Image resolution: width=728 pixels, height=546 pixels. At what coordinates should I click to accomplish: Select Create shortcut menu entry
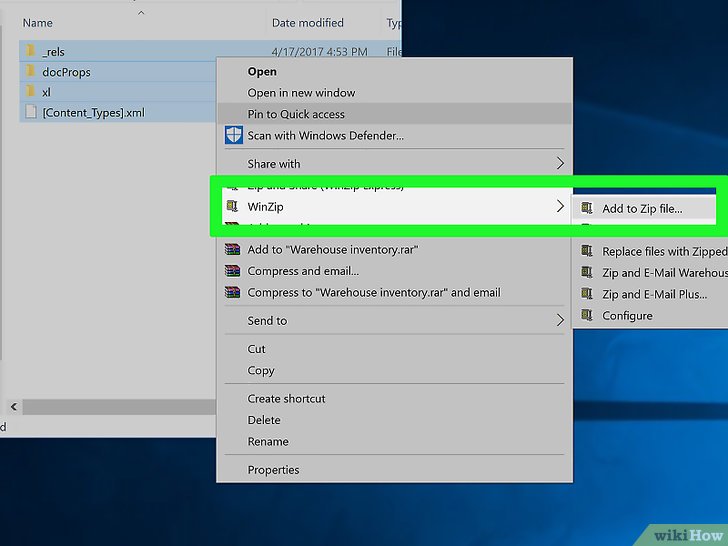(286, 399)
